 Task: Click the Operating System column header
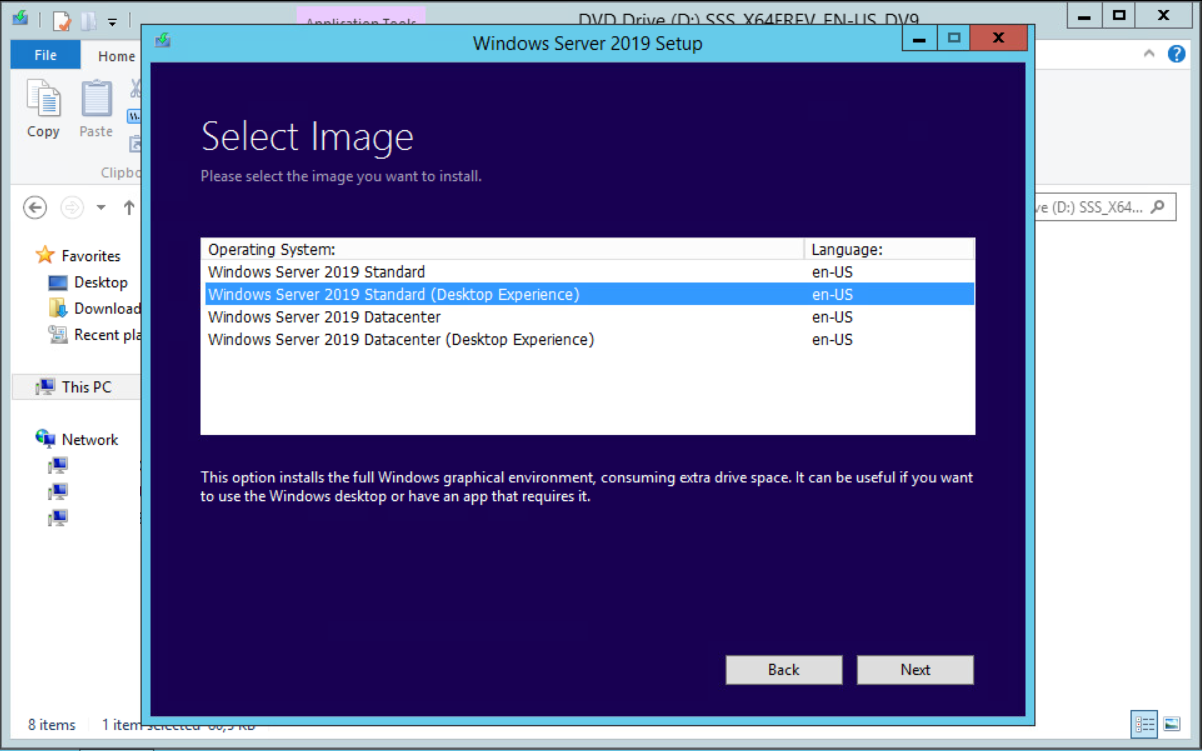503,249
